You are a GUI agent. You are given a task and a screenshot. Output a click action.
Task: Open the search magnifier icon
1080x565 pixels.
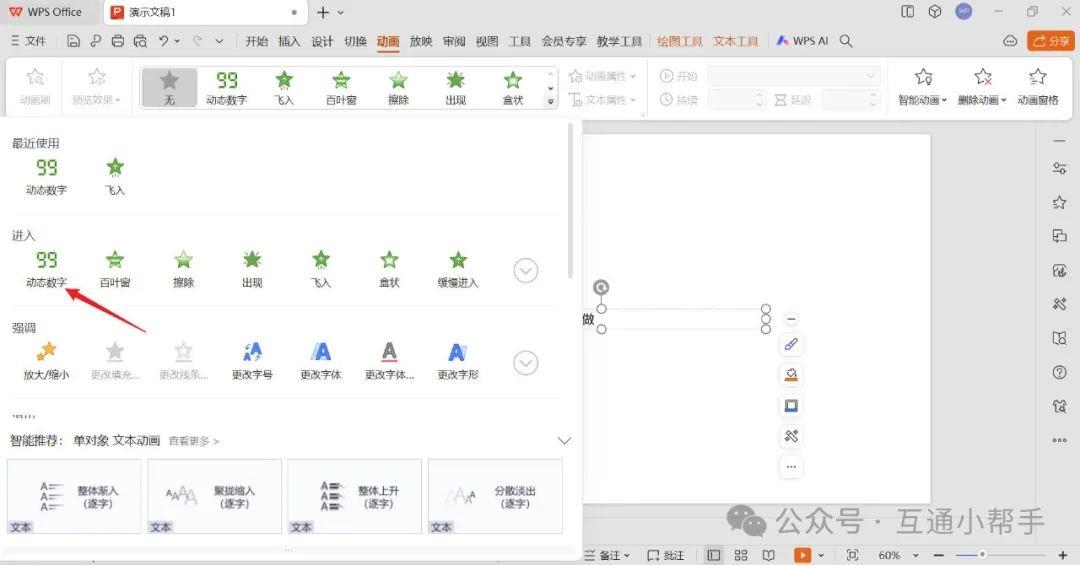tap(847, 41)
